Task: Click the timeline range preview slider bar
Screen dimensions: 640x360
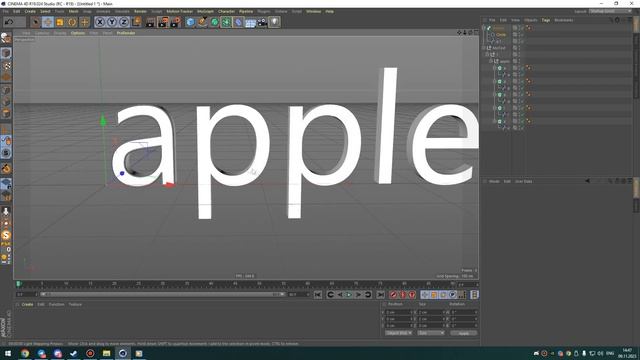Action: tap(162, 294)
